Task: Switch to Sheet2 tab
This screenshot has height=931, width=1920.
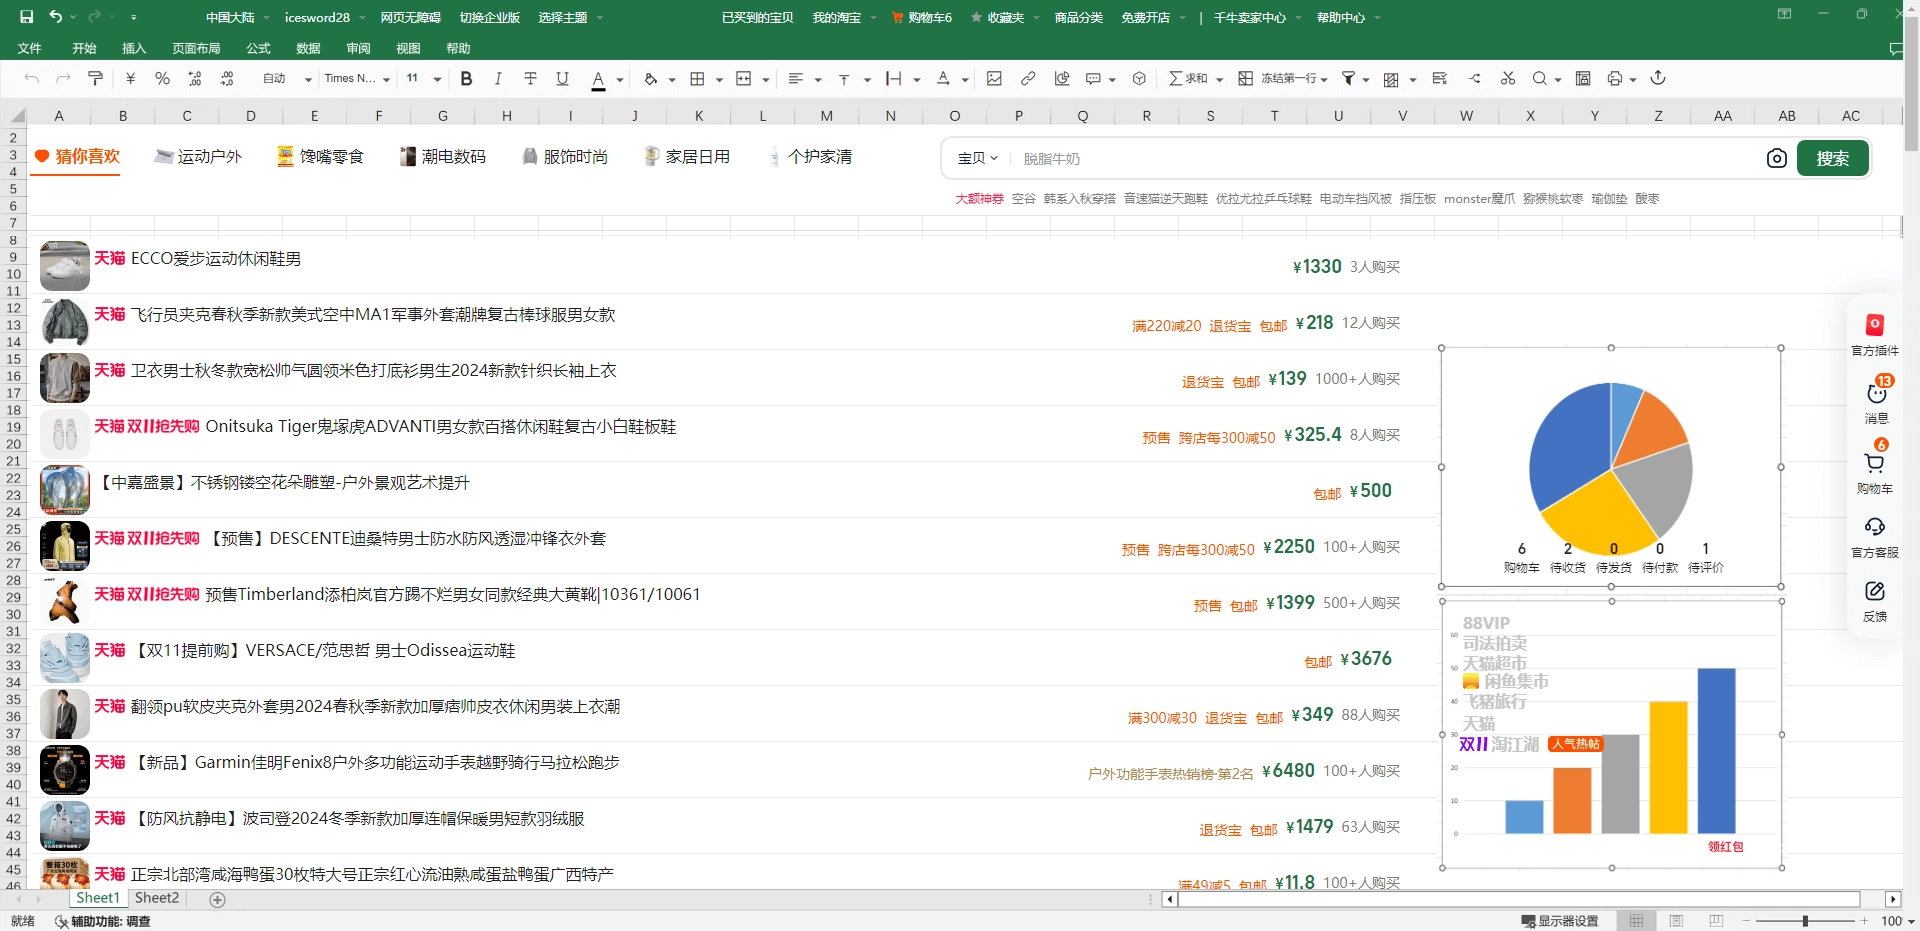Action: click(157, 898)
